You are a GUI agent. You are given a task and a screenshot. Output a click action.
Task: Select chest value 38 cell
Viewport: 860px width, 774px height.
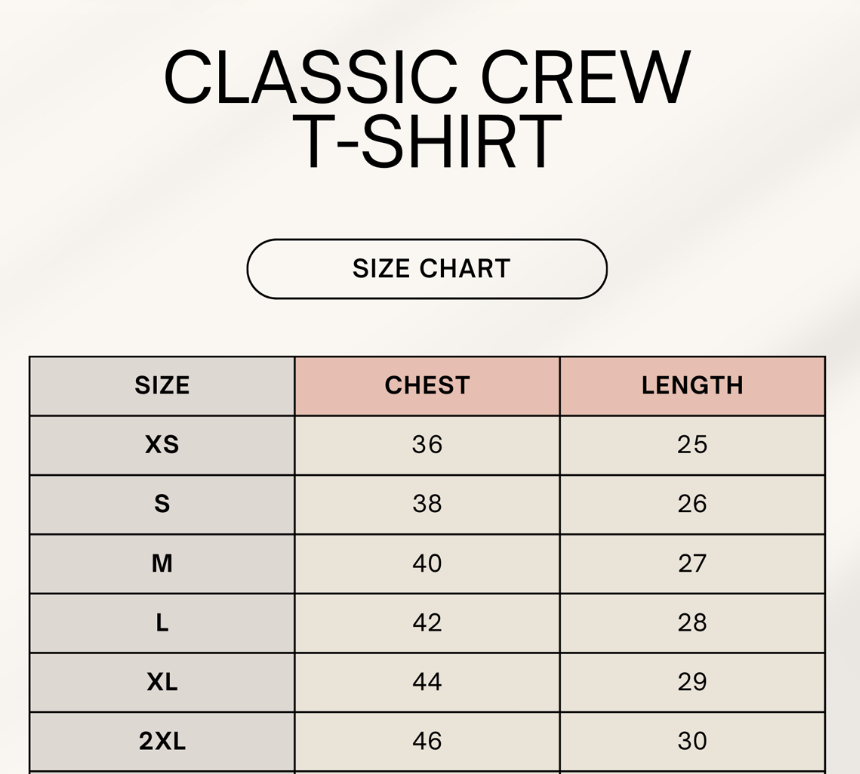coord(427,504)
